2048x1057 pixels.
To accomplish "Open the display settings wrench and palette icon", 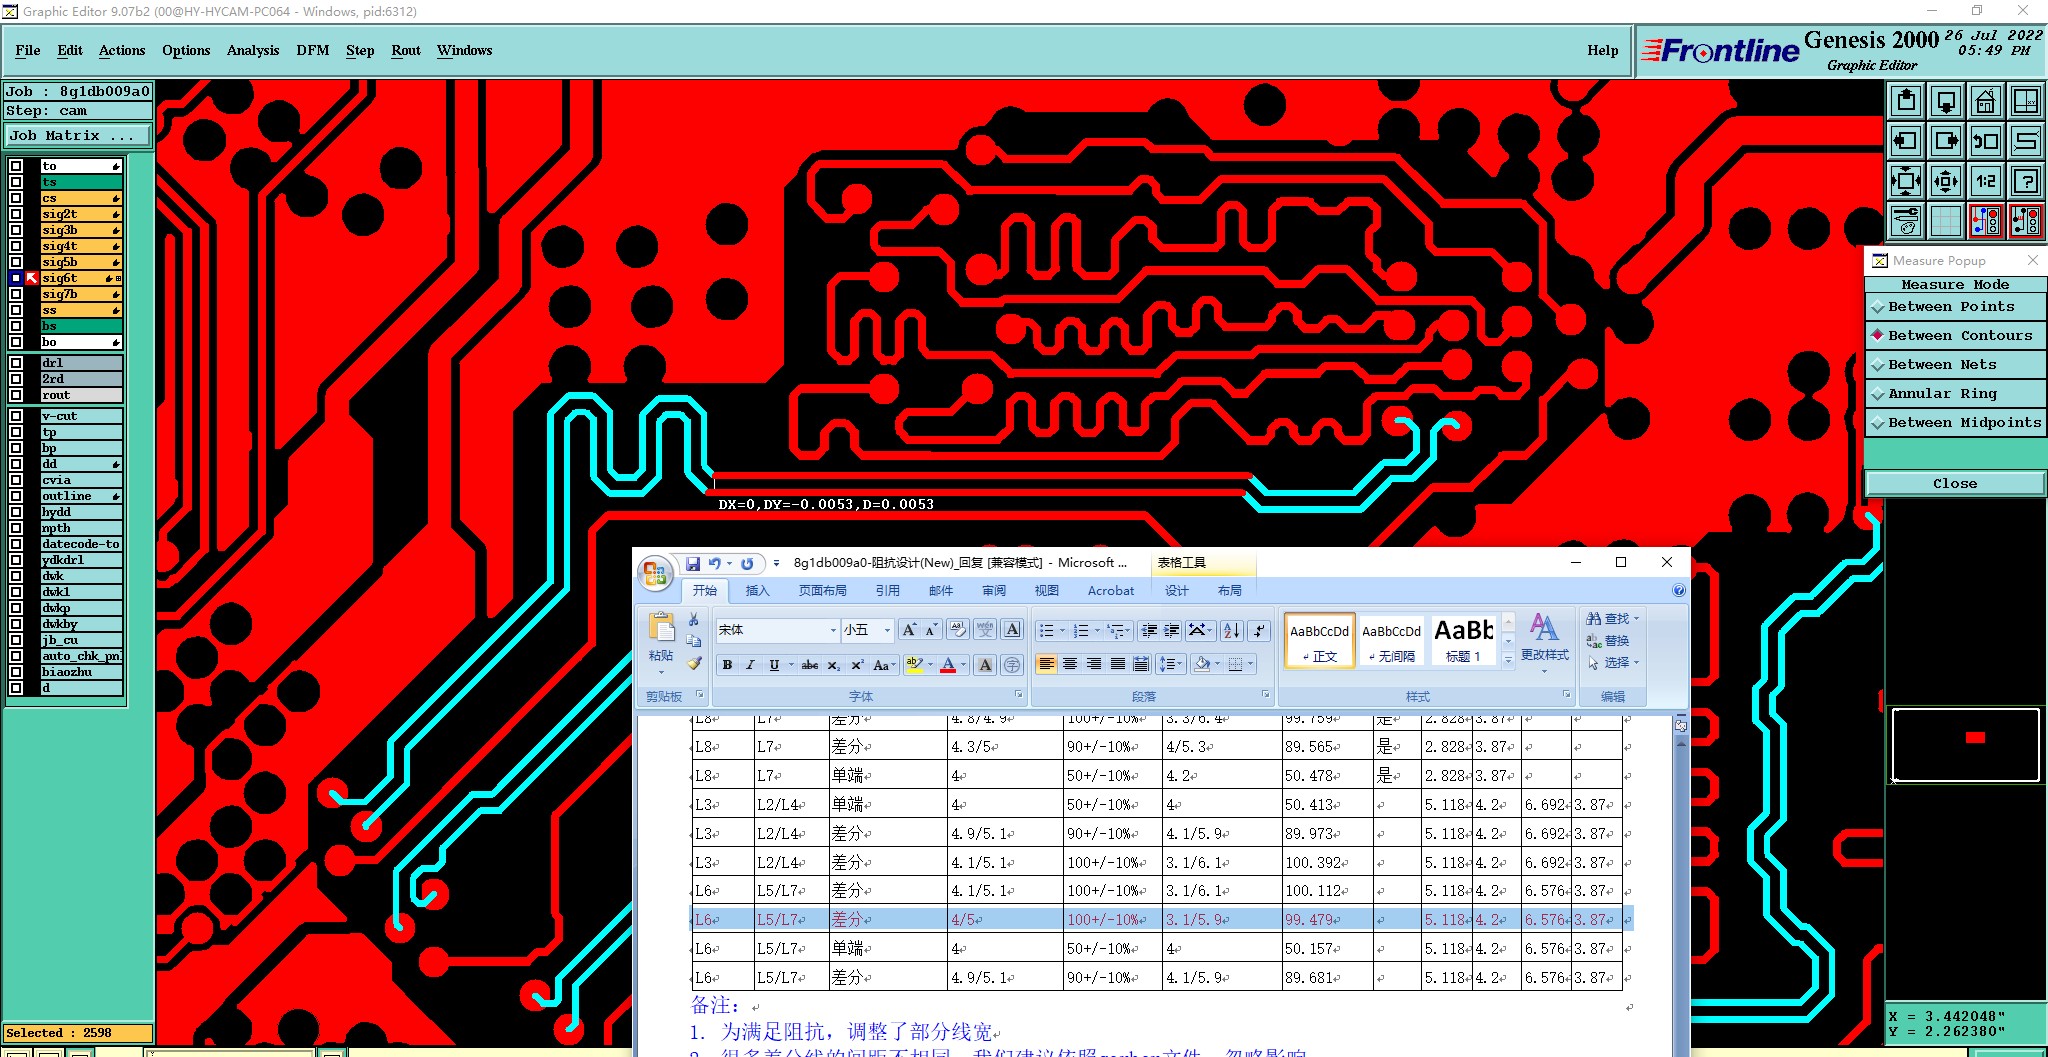I will coord(1906,221).
